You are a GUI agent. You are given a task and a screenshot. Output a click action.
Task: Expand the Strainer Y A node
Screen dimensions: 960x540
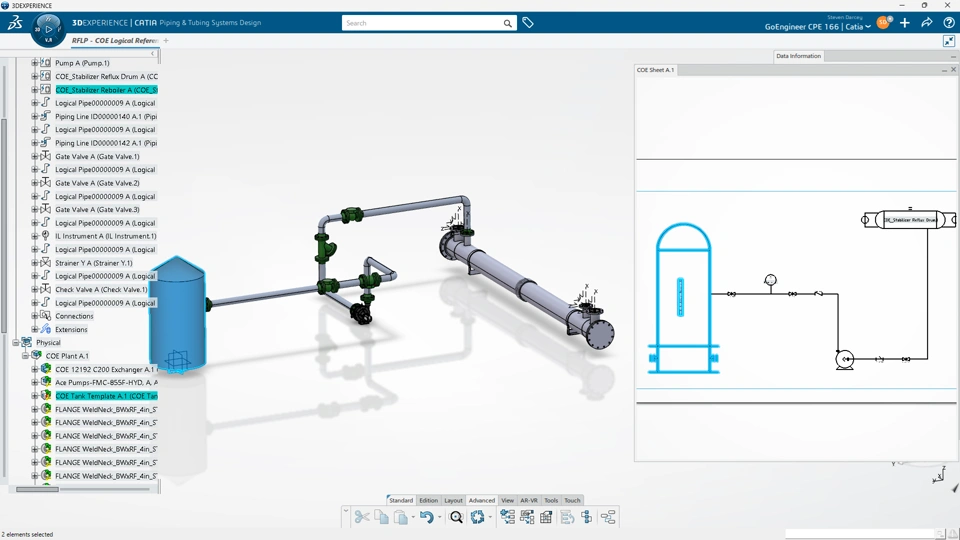tap(35, 263)
